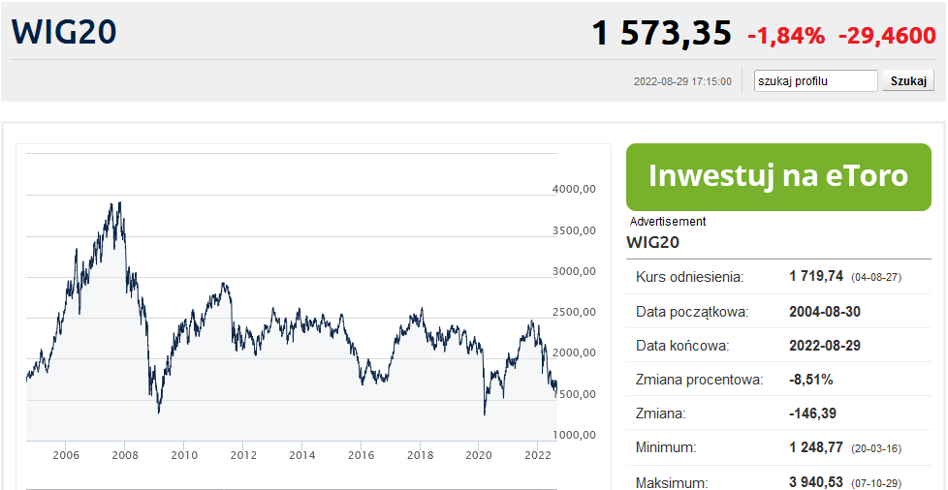
Task: Click the end date 2022-08-29
Action: pos(825,345)
